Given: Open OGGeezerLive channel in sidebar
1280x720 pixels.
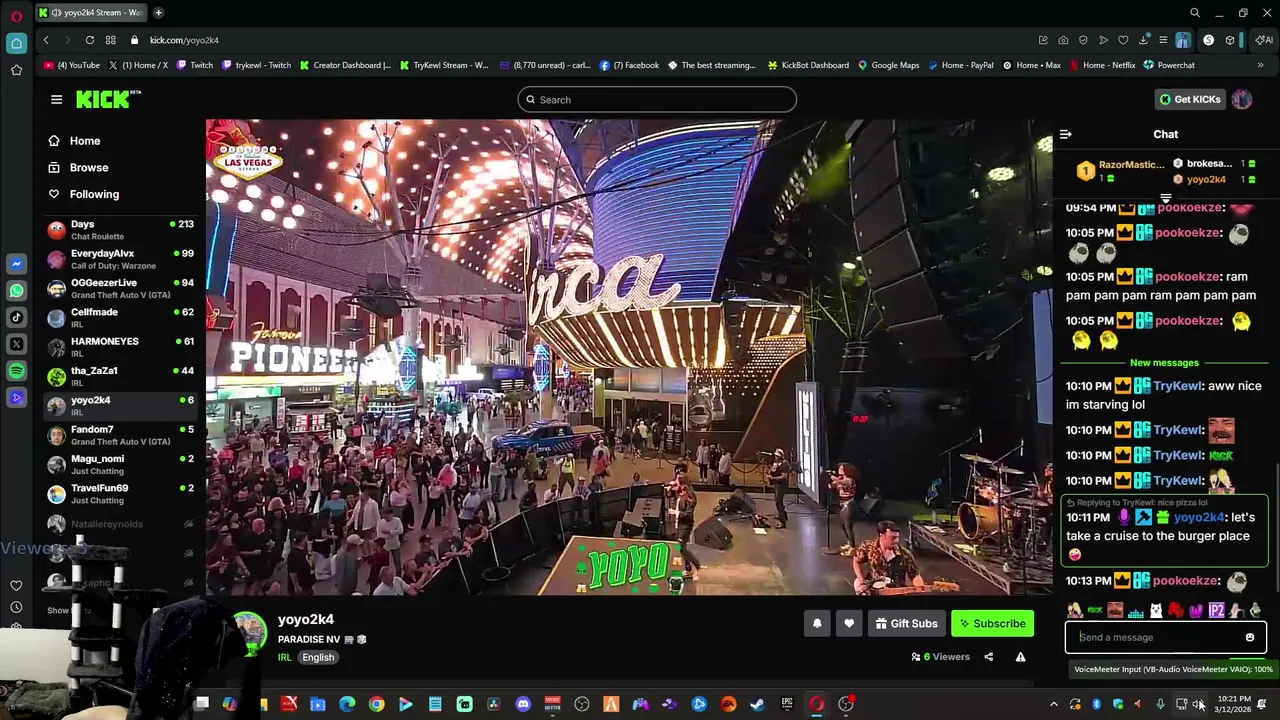Looking at the screenshot, I should point(120,288).
